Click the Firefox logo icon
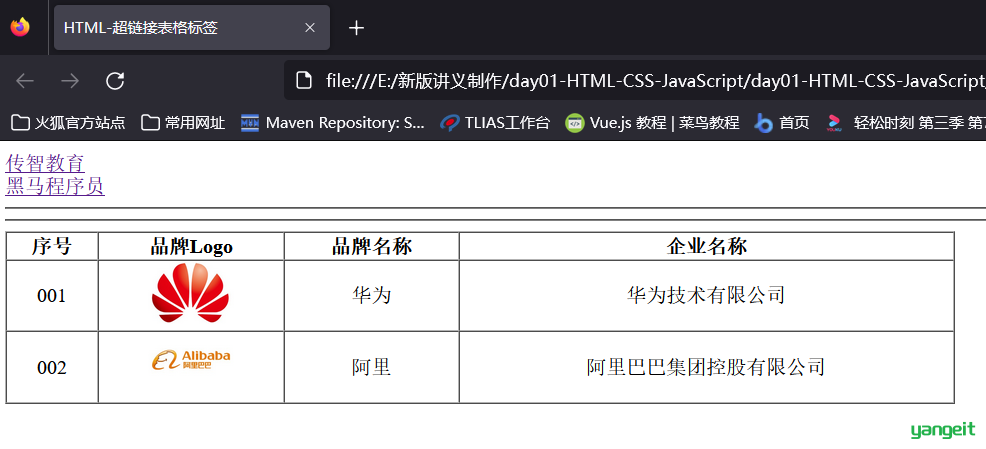The width and height of the screenshot is (986, 449). (20, 27)
